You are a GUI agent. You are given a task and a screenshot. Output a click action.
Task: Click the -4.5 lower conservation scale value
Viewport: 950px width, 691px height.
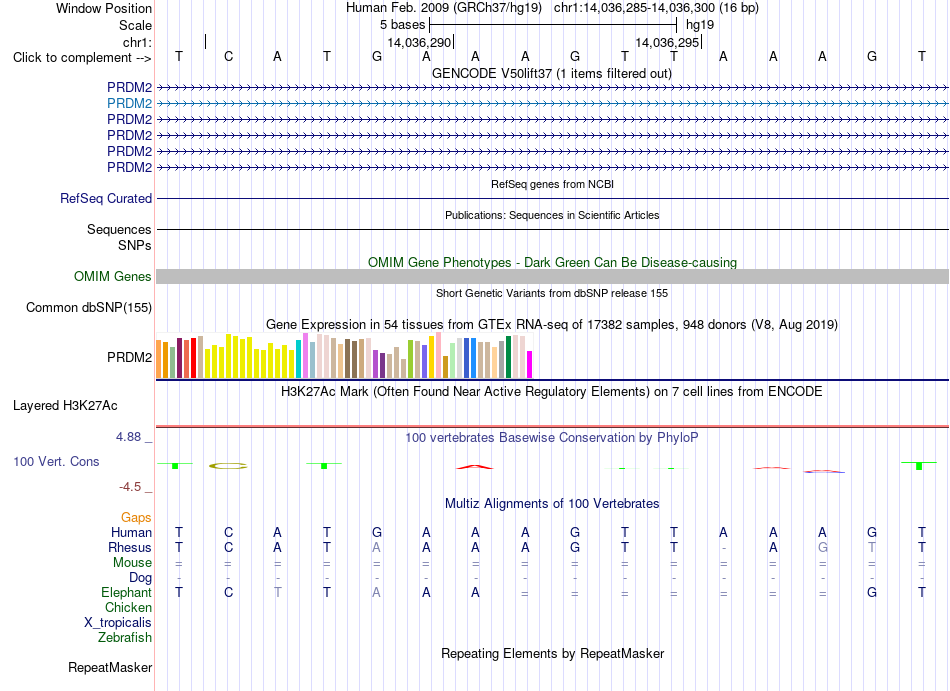point(130,487)
